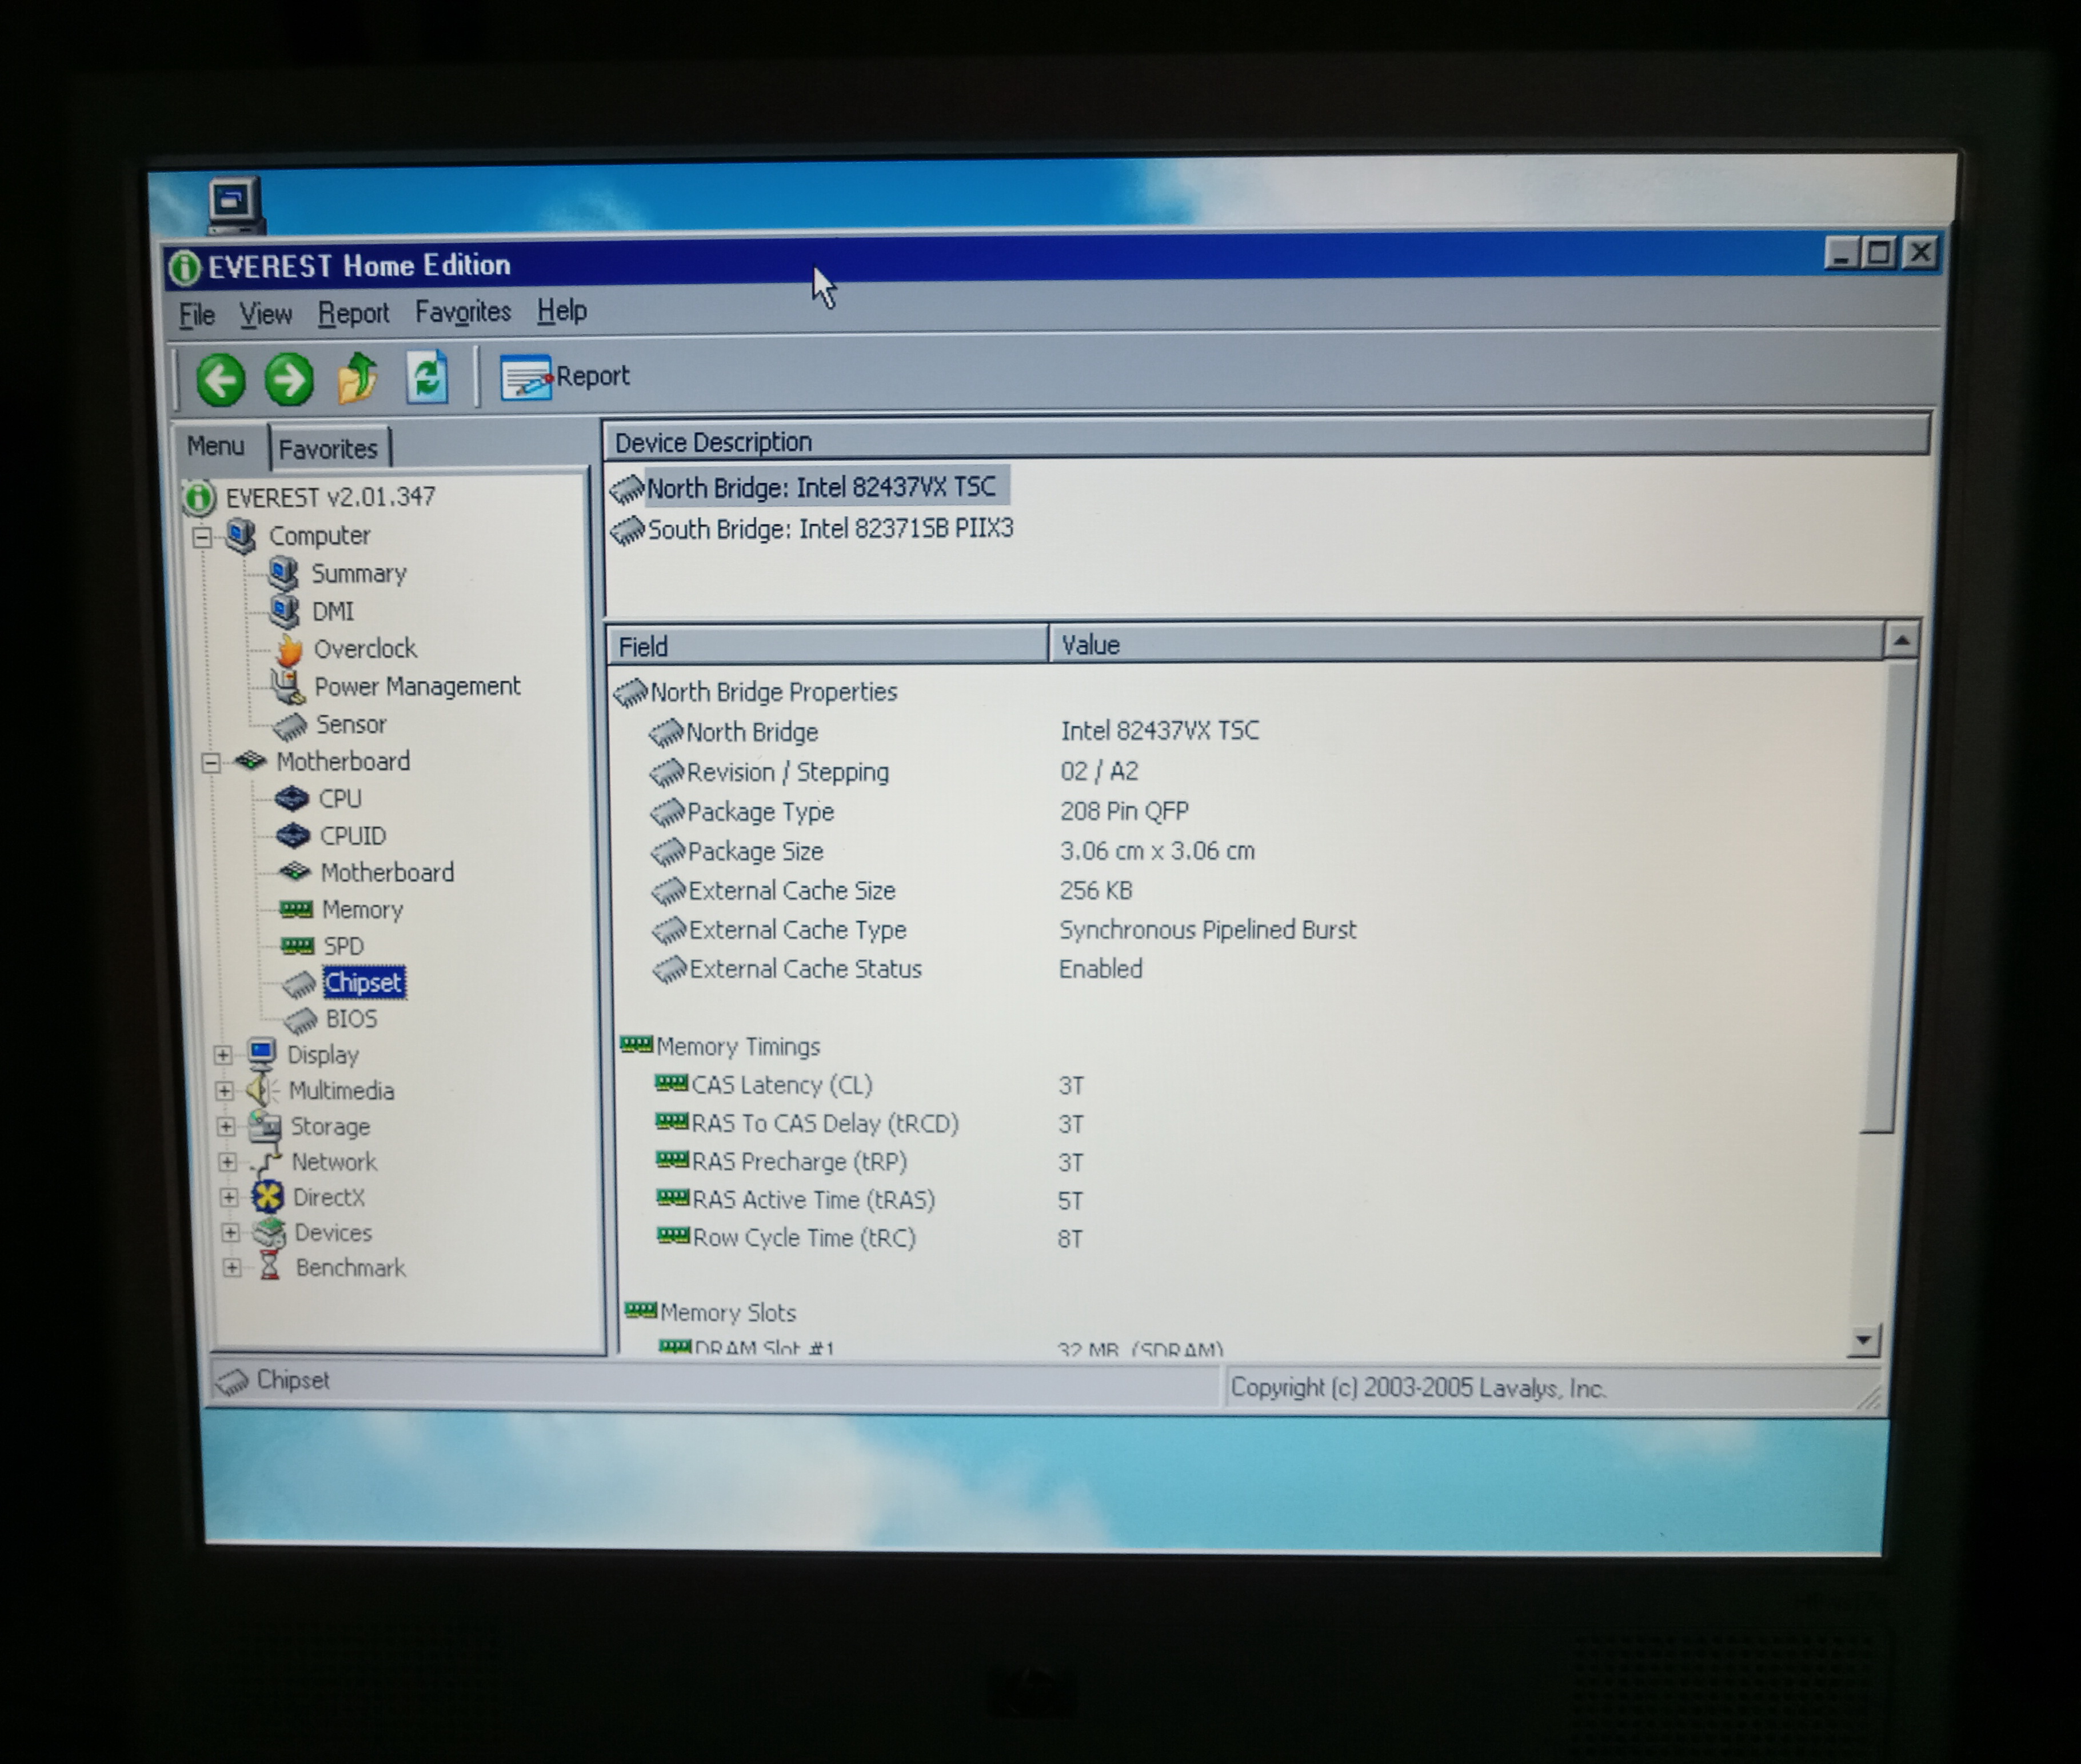
Task: Collapse the Motherboard tree node
Action: coord(210,763)
